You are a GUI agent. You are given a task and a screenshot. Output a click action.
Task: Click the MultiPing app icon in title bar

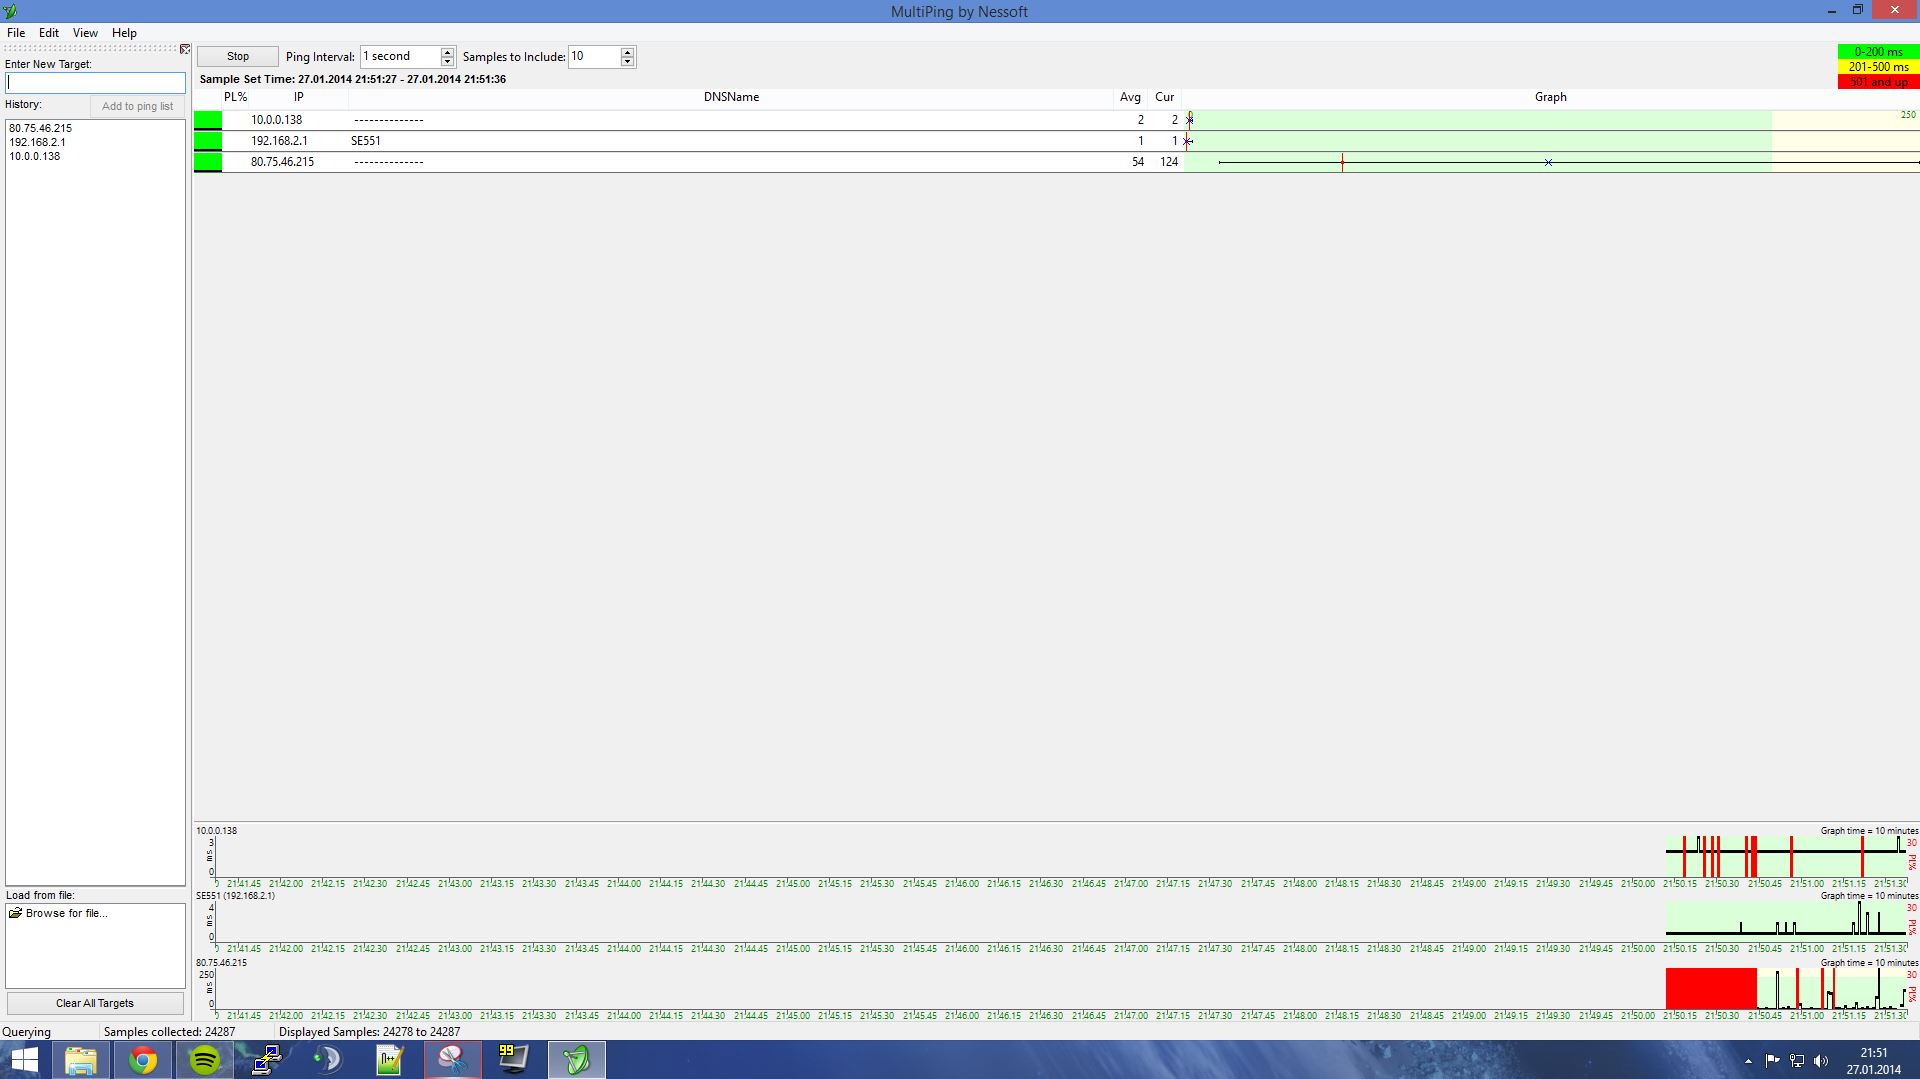10,11
